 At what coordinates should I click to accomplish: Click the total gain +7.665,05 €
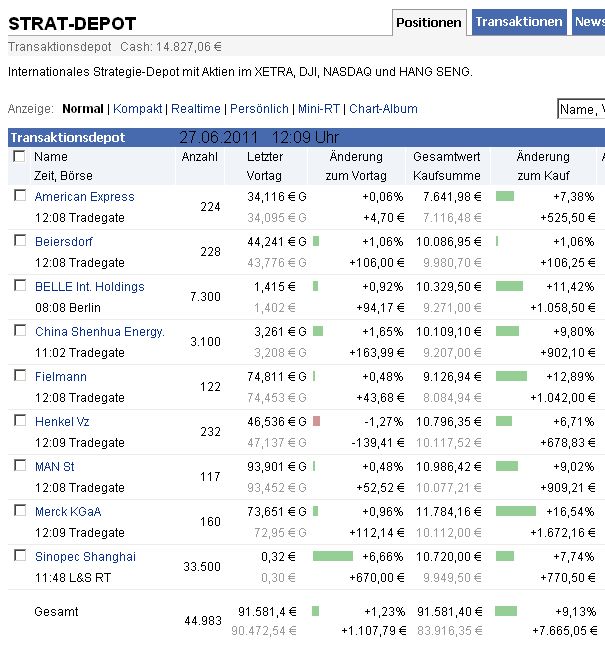pyautogui.click(x=565, y=631)
